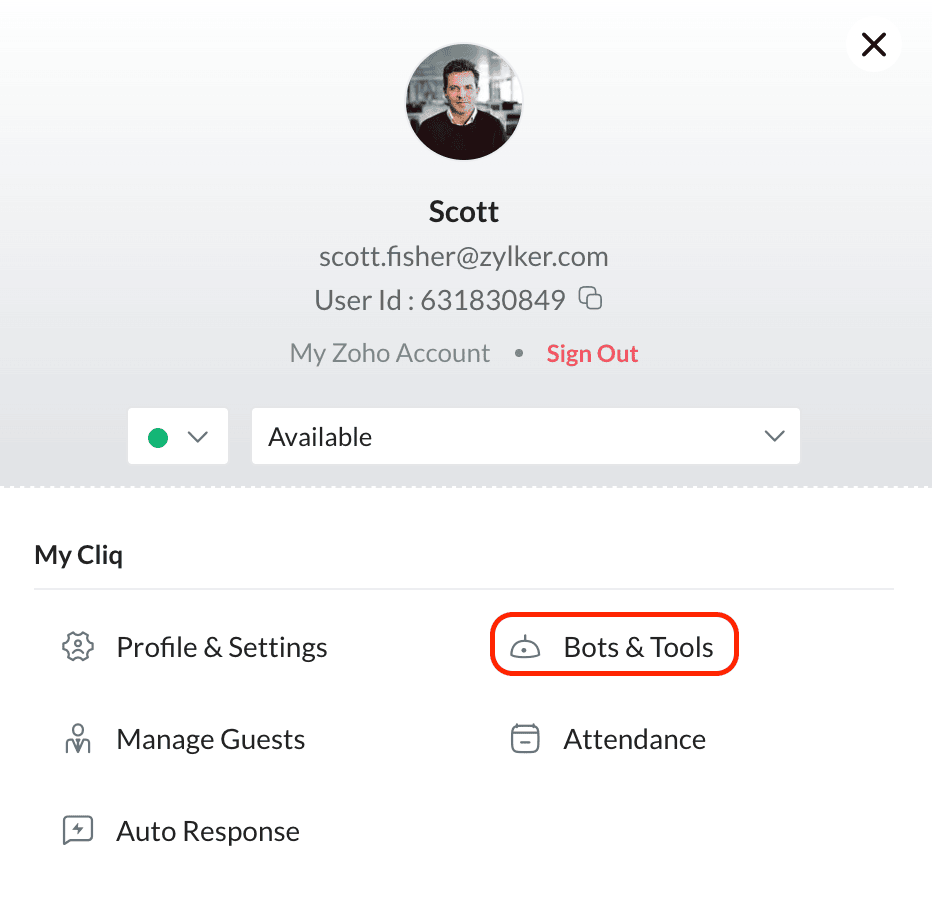This screenshot has height=898, width=932.
Task: Click the email scott.fisher@zylker.com
Action: 464,257
